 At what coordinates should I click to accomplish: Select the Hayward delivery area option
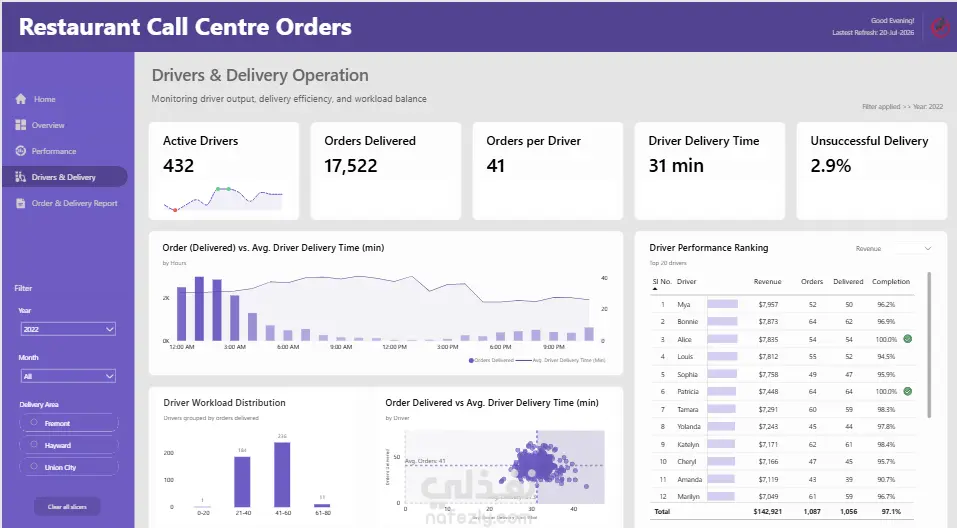[x=69, y=445]
